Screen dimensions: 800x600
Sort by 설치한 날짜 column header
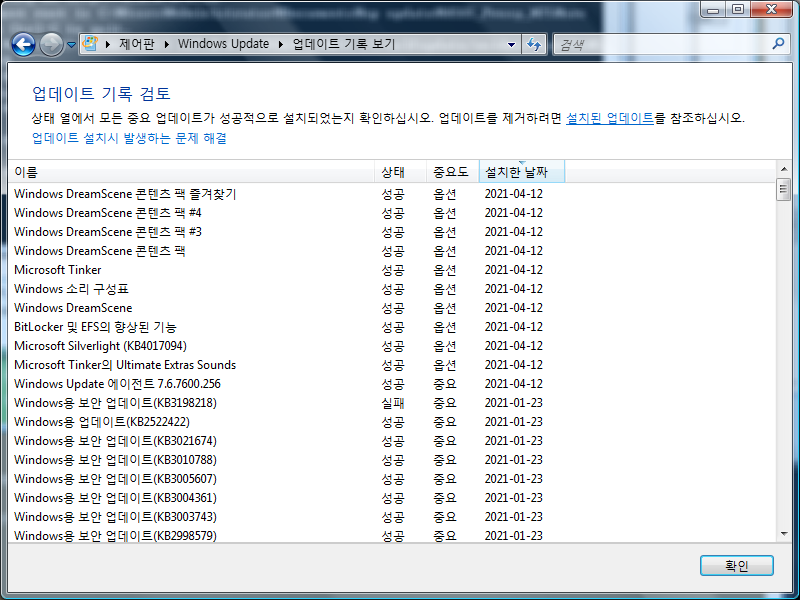coord(521,172)
